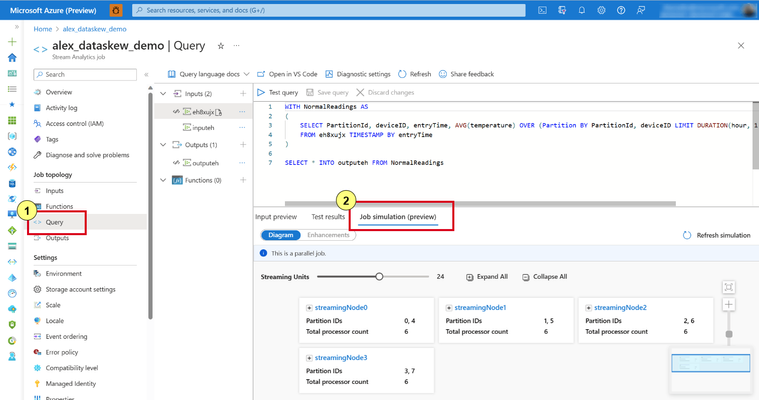
Task: Expand the streamingNode0 box
Action: tap(309, 308)
